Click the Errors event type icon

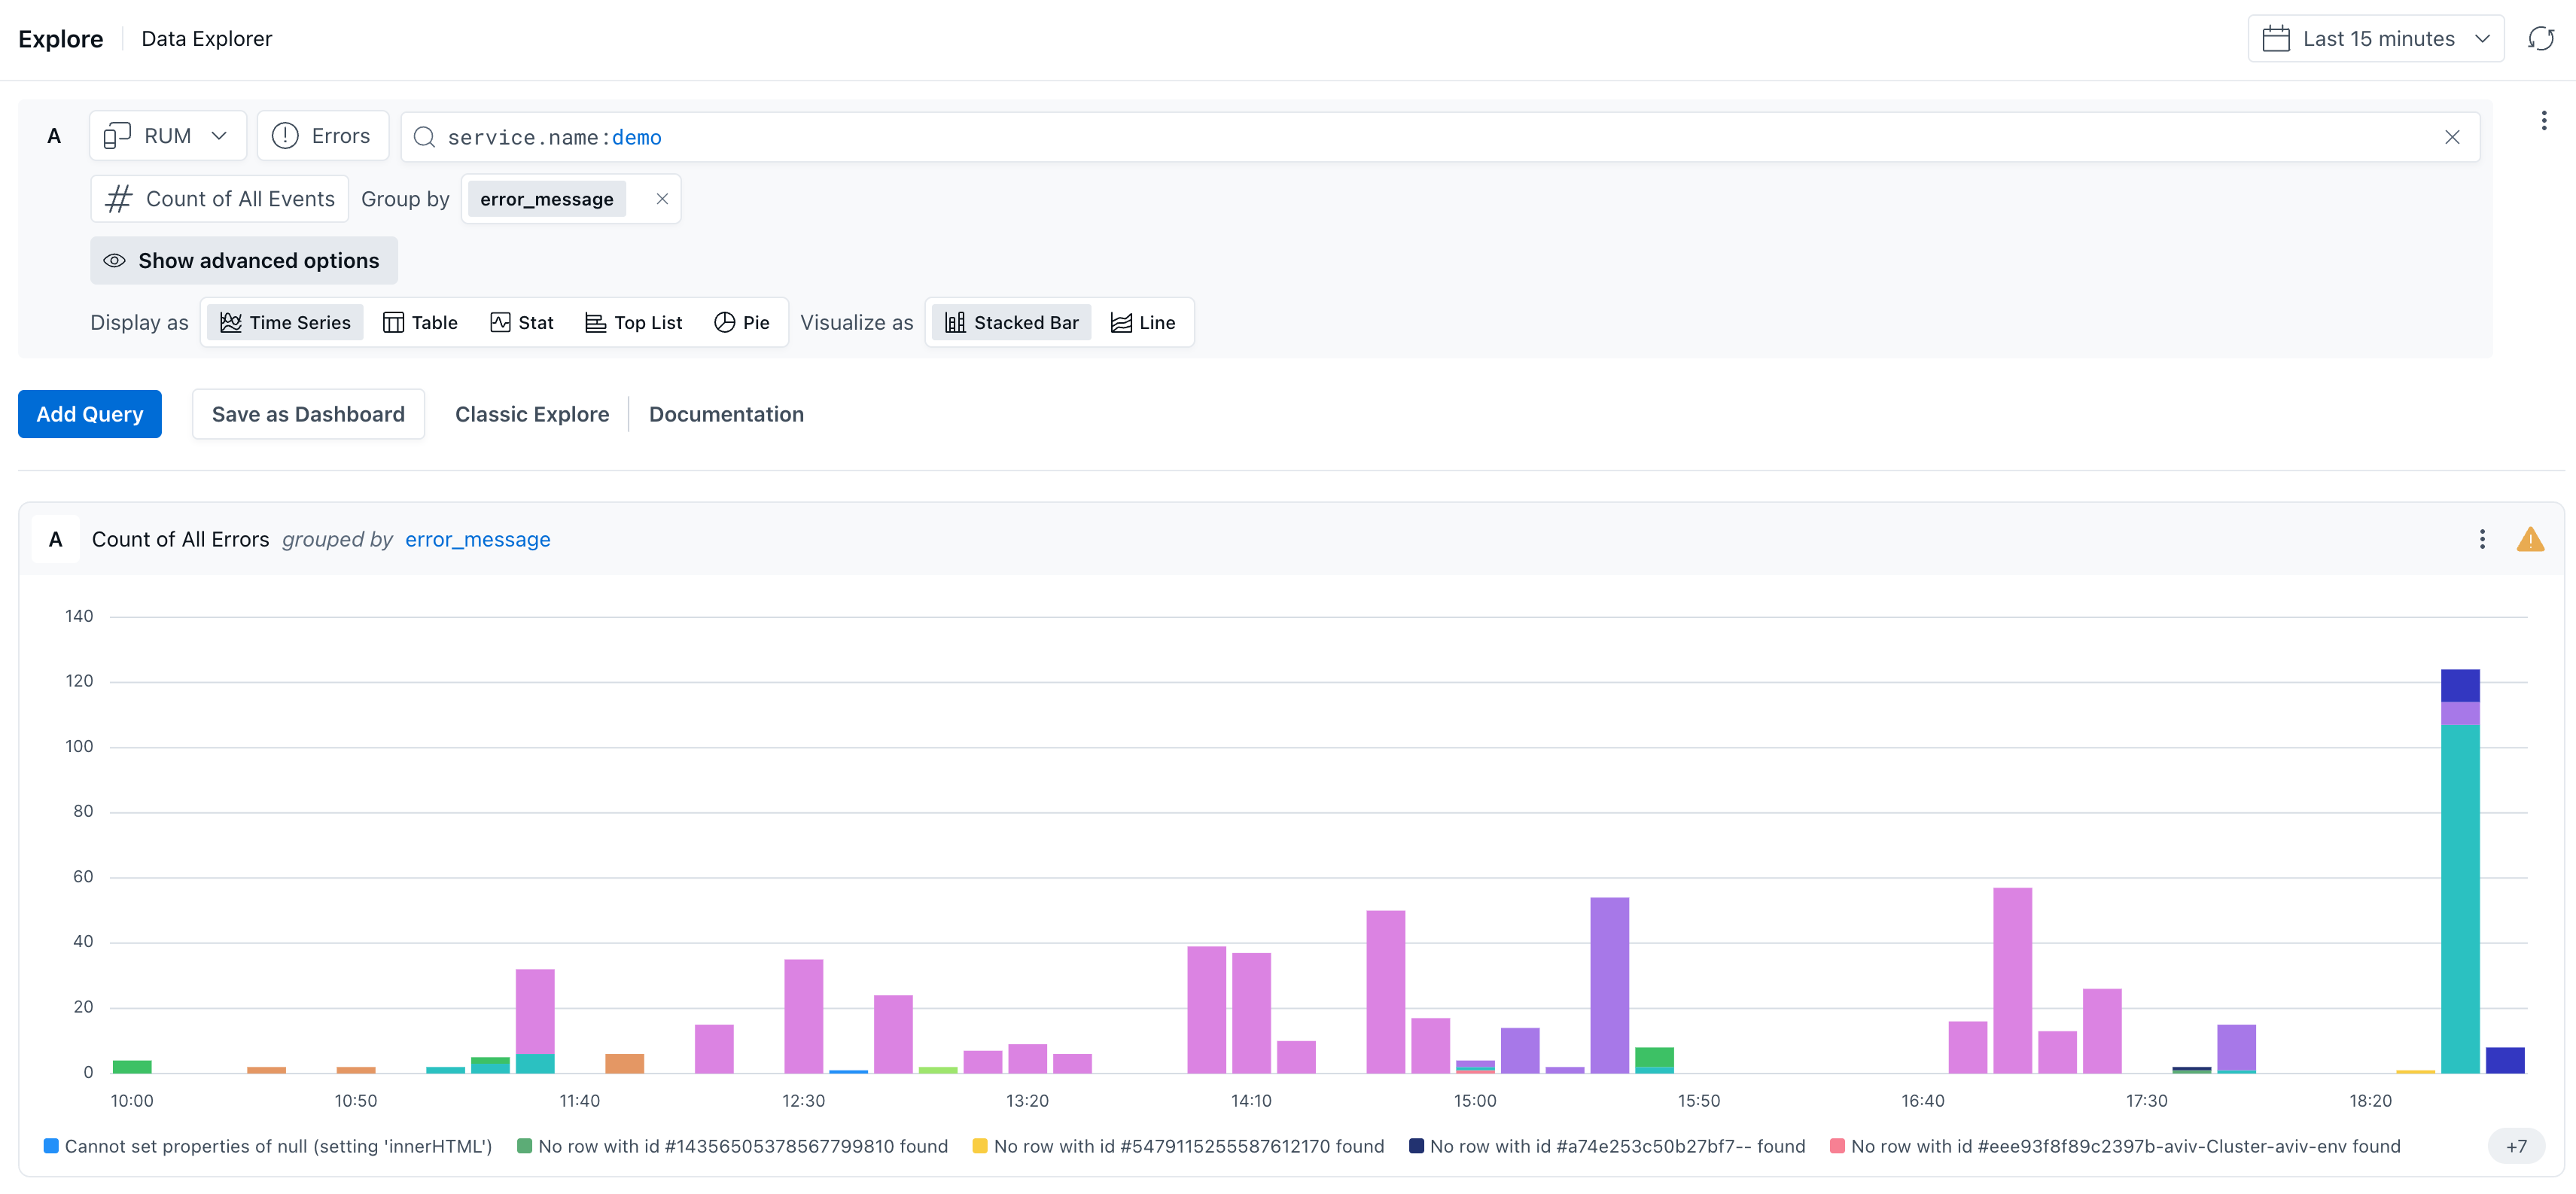pyautogui.click(x=285, y=136)
